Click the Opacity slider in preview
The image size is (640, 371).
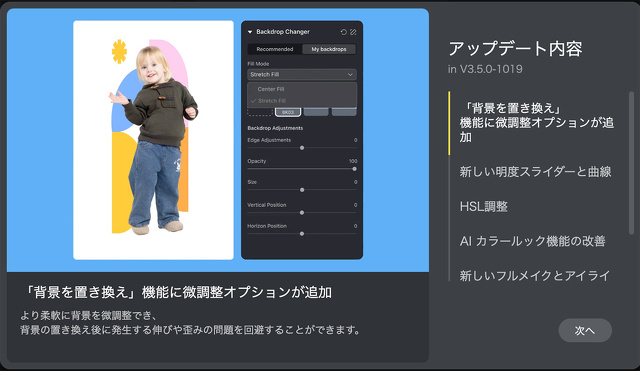(302, 169)
